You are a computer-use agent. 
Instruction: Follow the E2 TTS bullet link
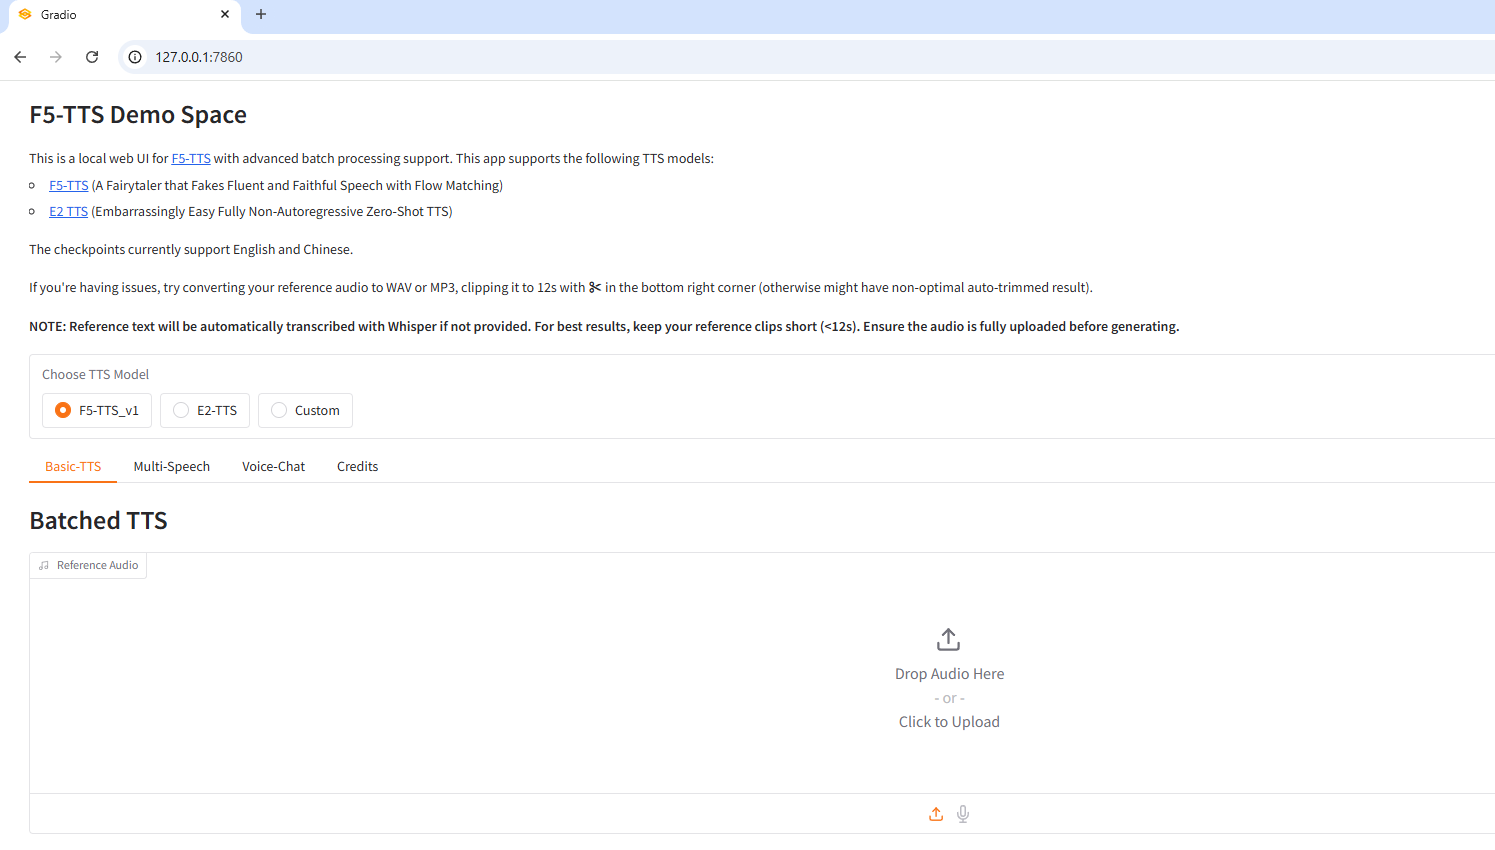tap(69, 211)
